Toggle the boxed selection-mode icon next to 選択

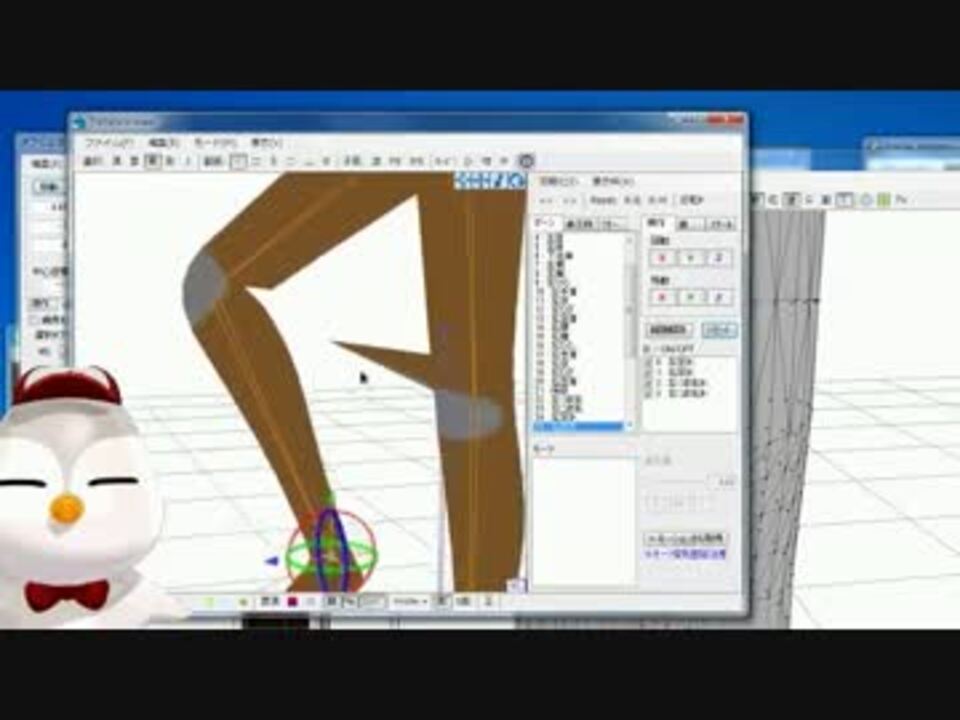point(153,162)
